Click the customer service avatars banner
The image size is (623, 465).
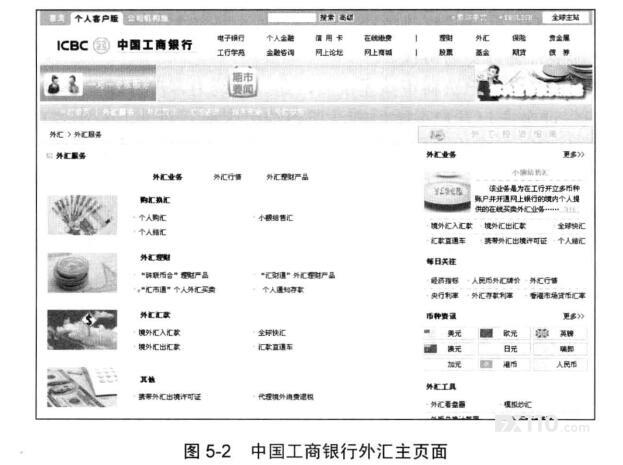[98, 83]
